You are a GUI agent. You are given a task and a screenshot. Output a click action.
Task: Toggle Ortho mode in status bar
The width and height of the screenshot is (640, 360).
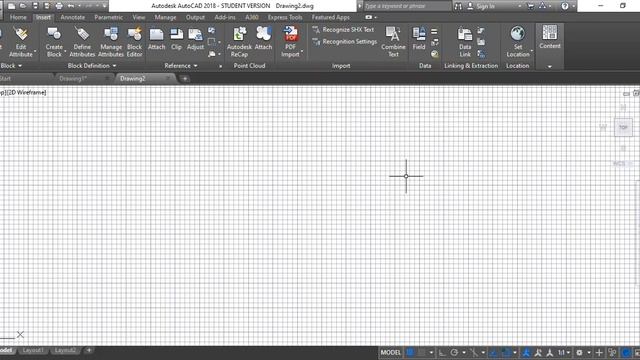[x=442, y=353]
